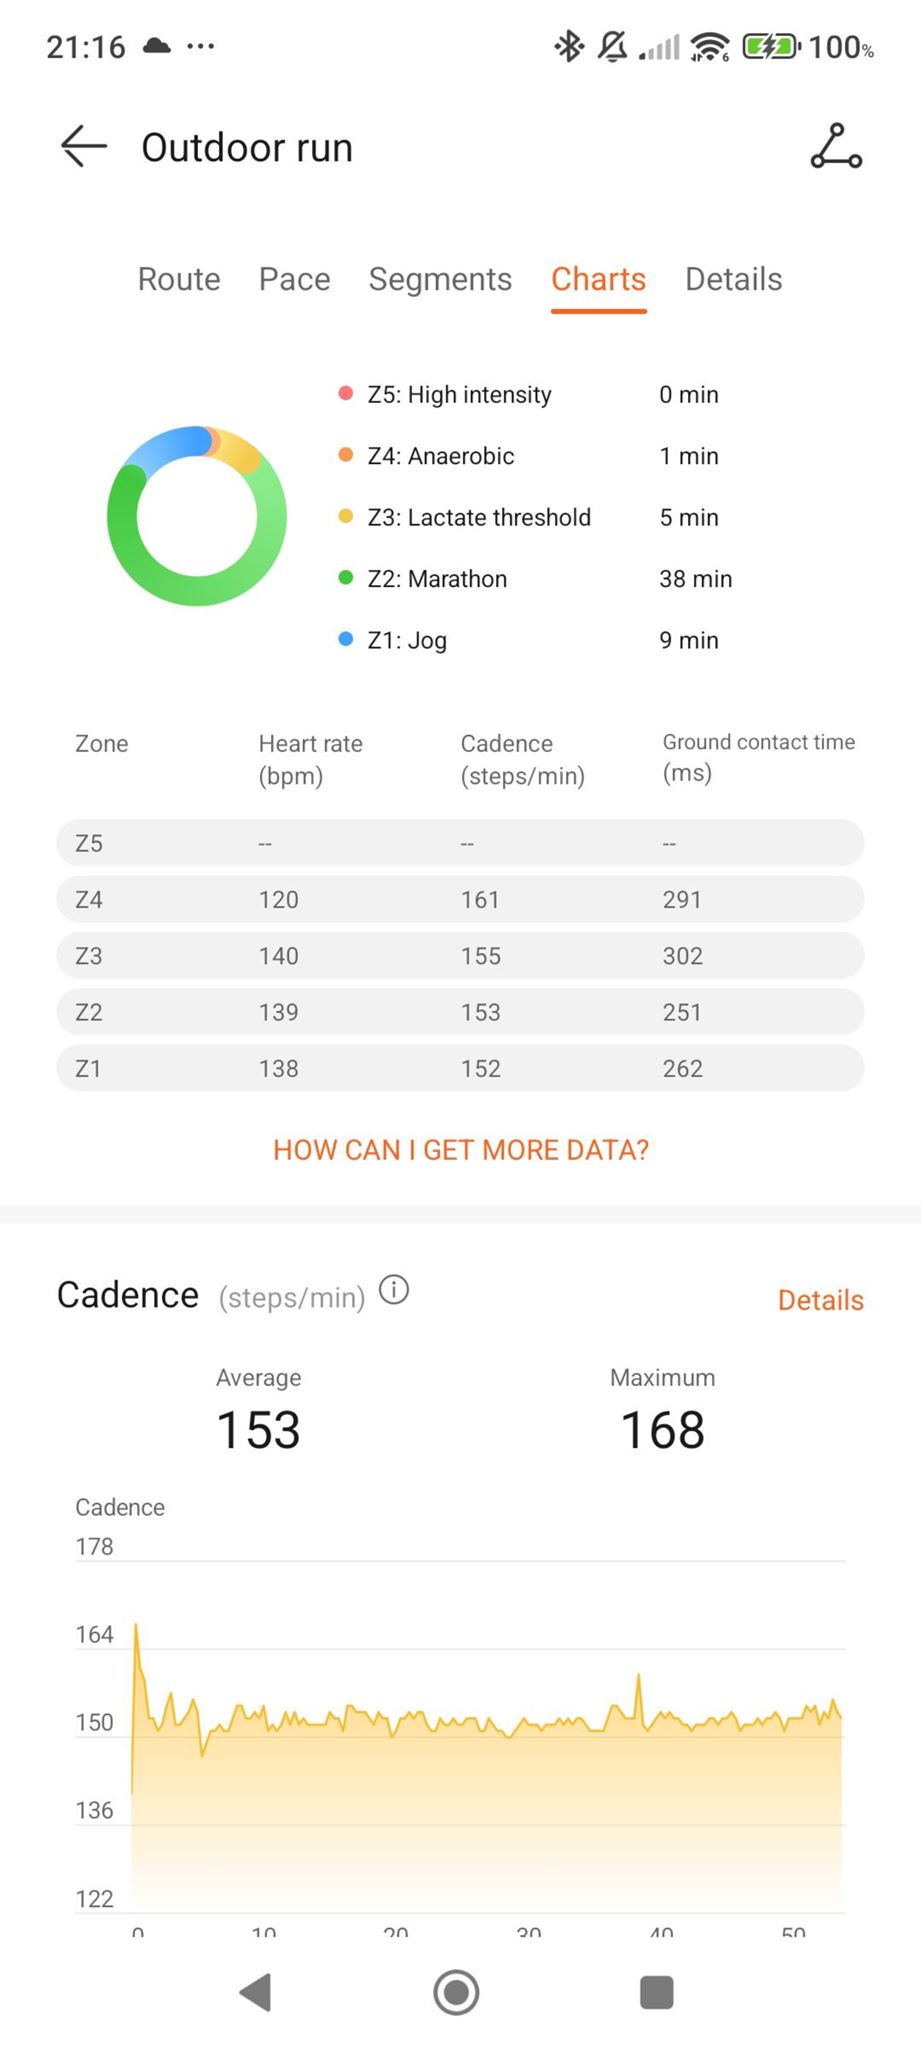Tap the How Can I Get More Data link
Image resolution: width=921 pixels, height=2048 pixels.
coord(461,1150)
